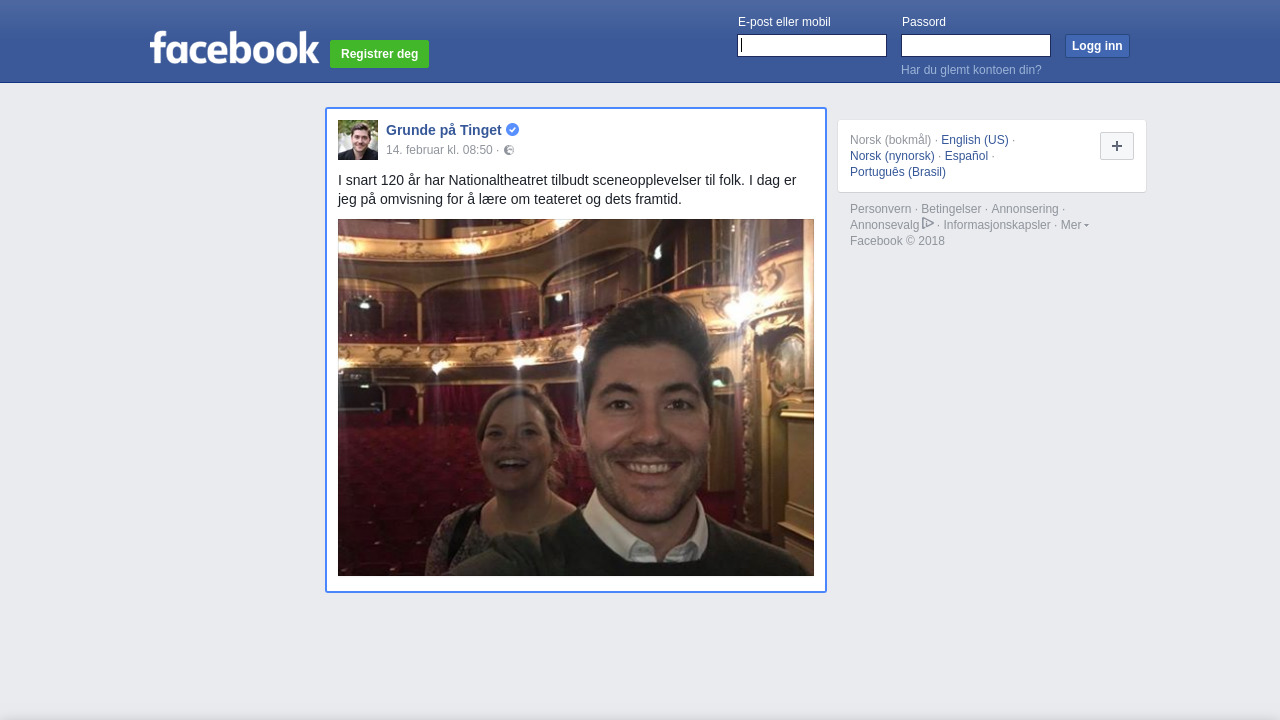Open the theatre selfie photo
1280x720 pixels.
tap(576, 397)
